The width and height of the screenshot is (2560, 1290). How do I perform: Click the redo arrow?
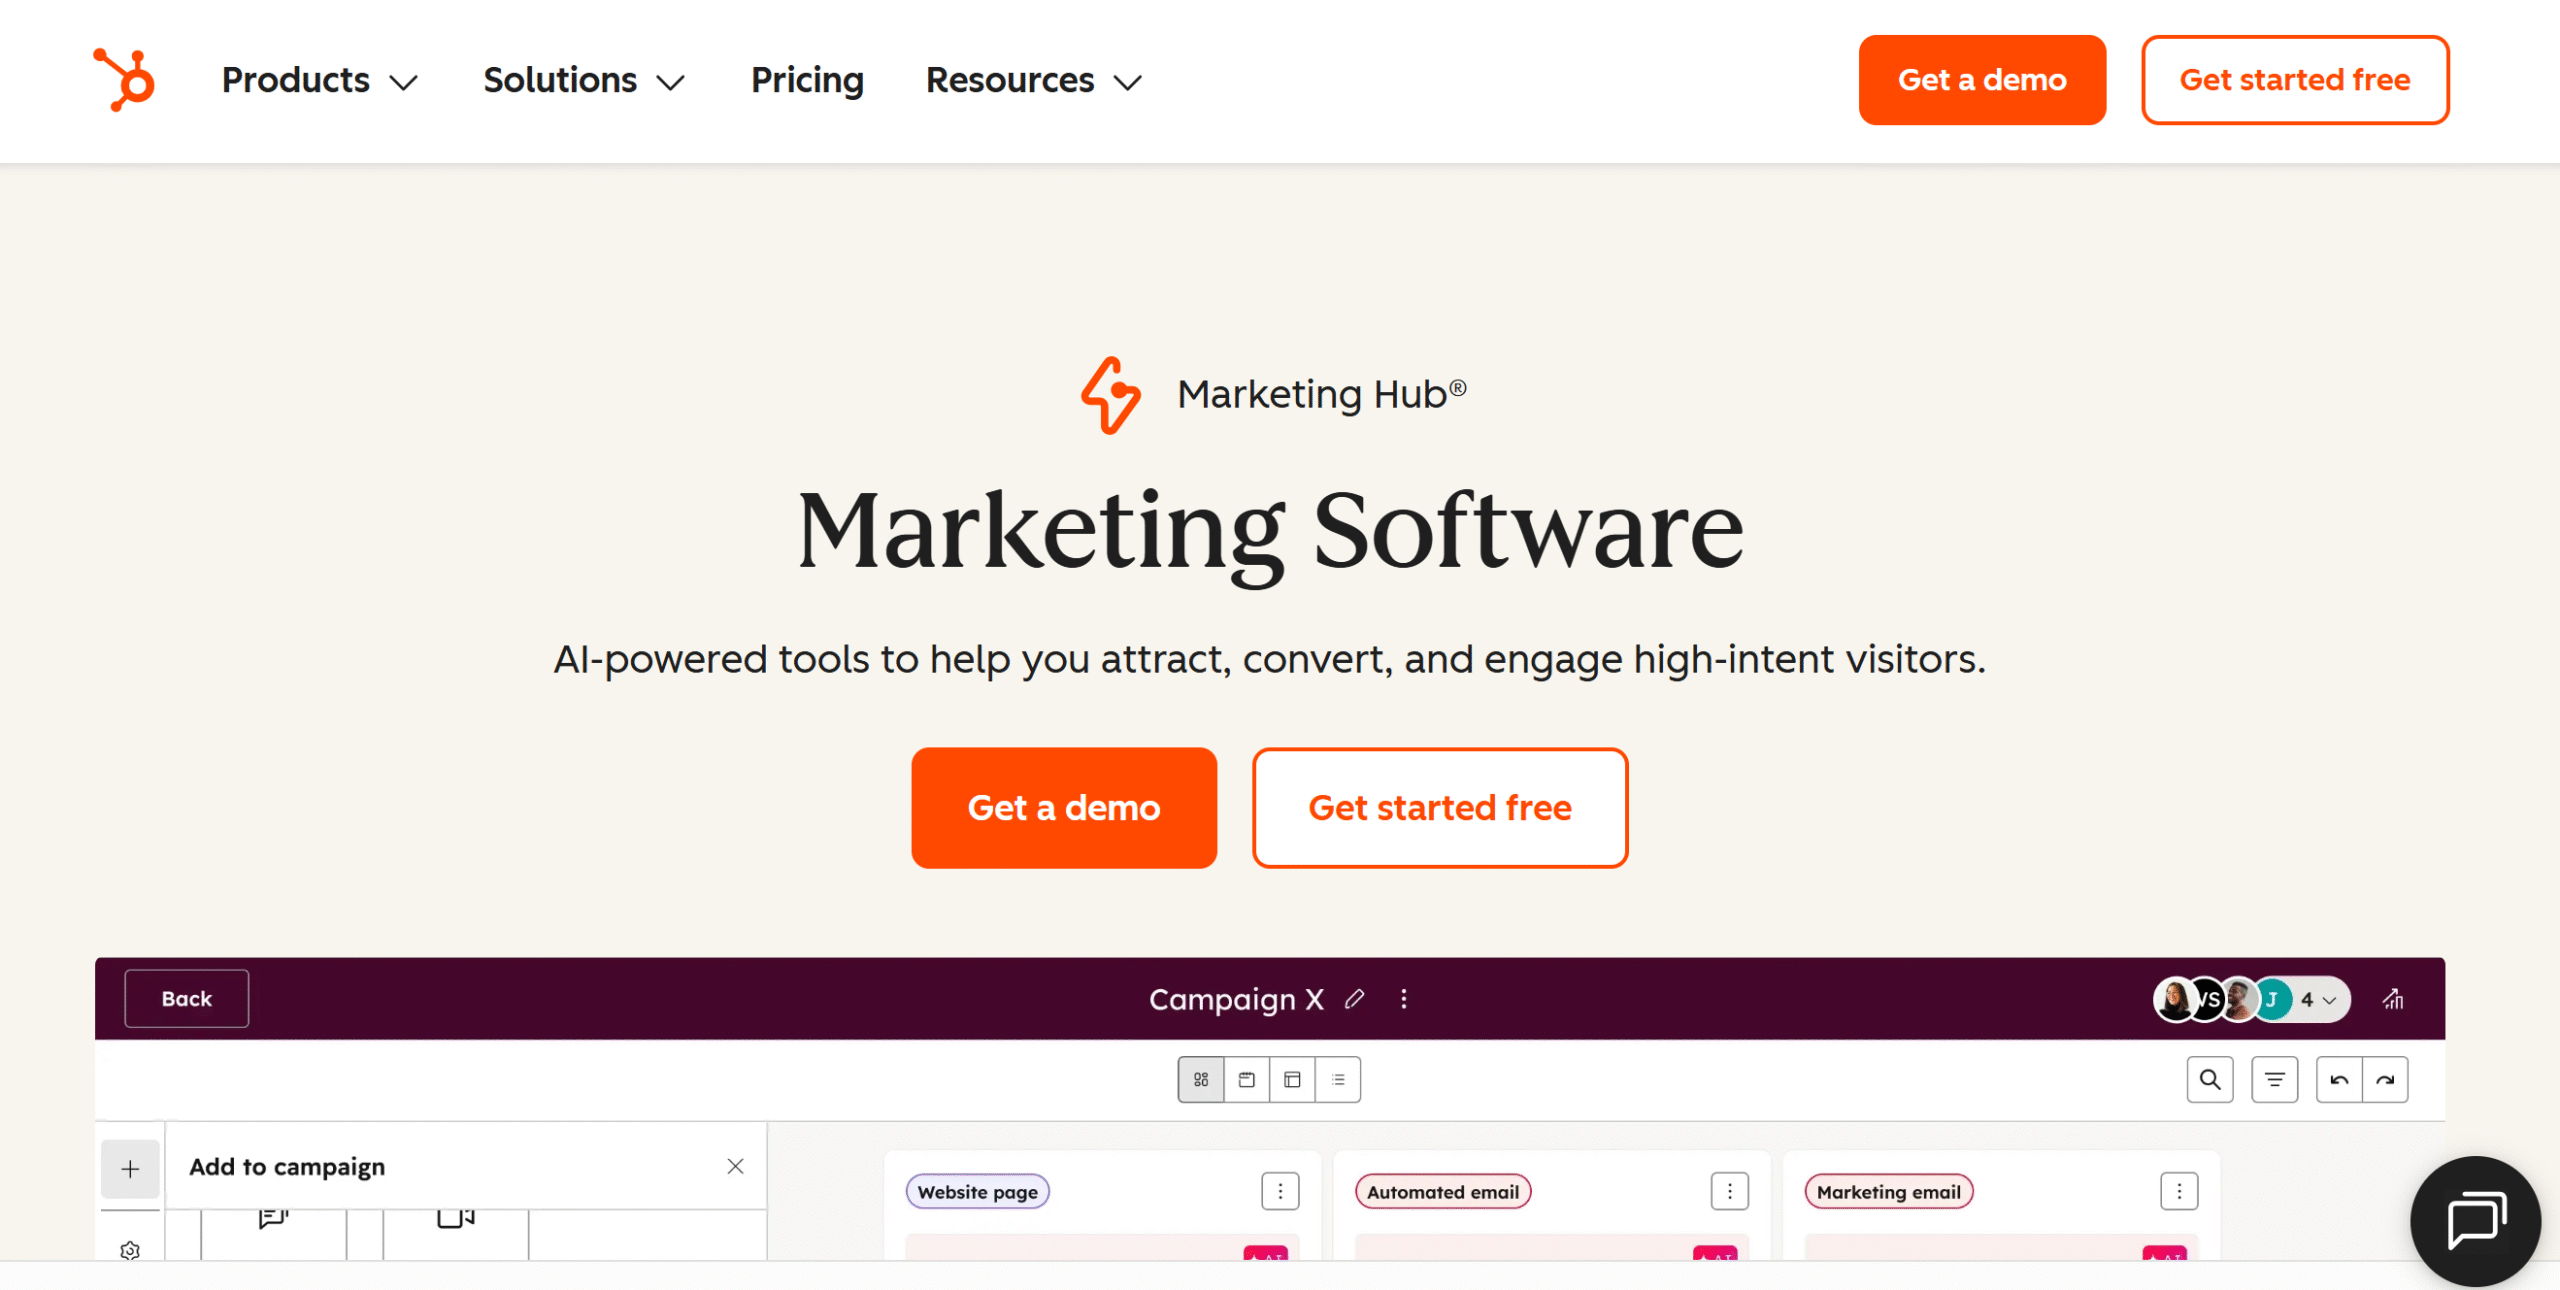pyautogui.click(x=2385, y=1079)
